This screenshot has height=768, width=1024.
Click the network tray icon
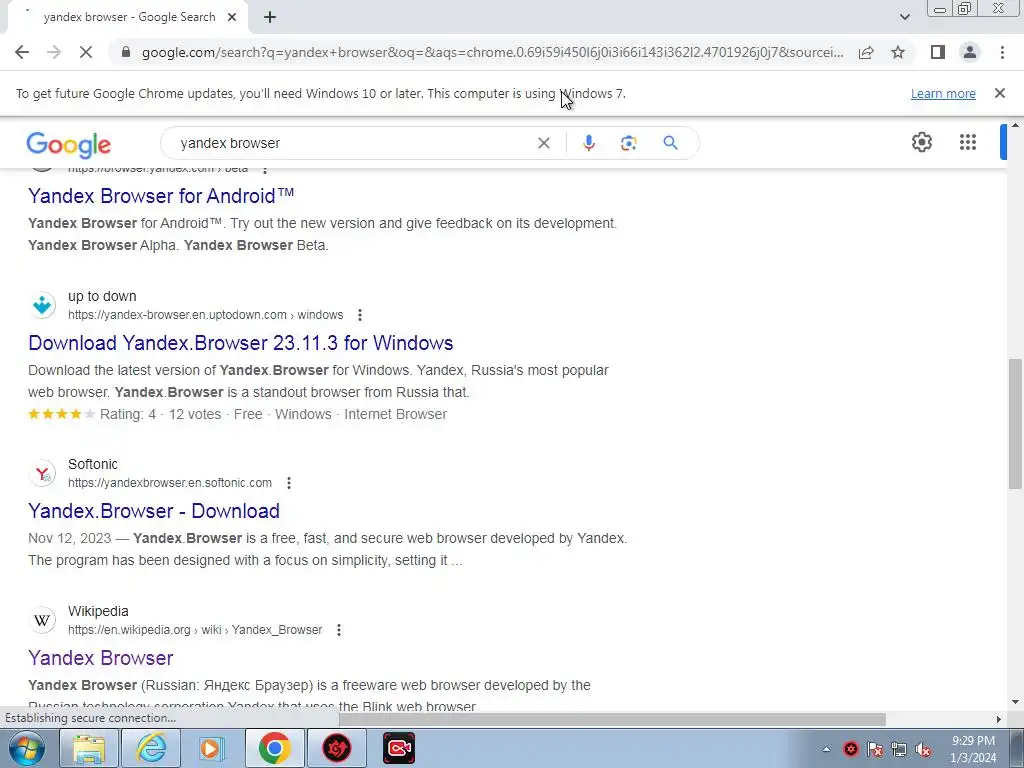pos(899,749)
